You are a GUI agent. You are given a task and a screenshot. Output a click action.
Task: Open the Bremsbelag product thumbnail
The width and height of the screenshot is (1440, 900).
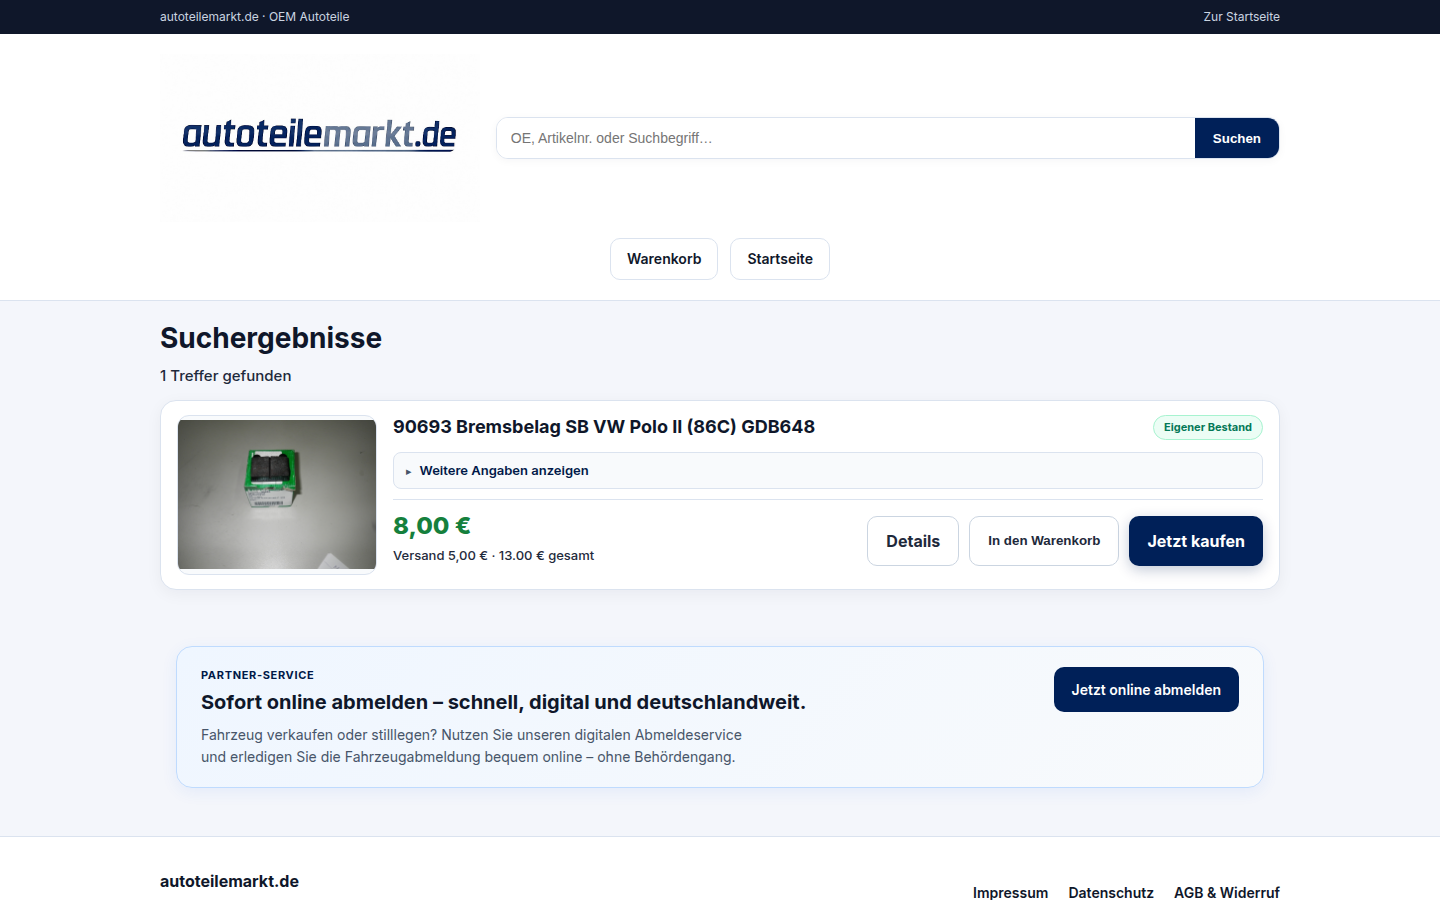pyautogui.click(x=277, y=495)
